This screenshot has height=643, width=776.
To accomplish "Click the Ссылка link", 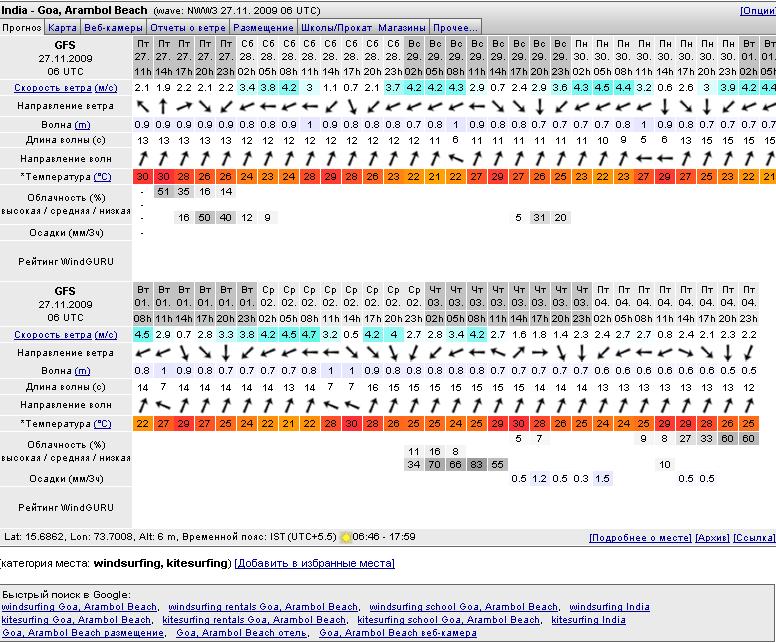I will (x=753, y=538).
